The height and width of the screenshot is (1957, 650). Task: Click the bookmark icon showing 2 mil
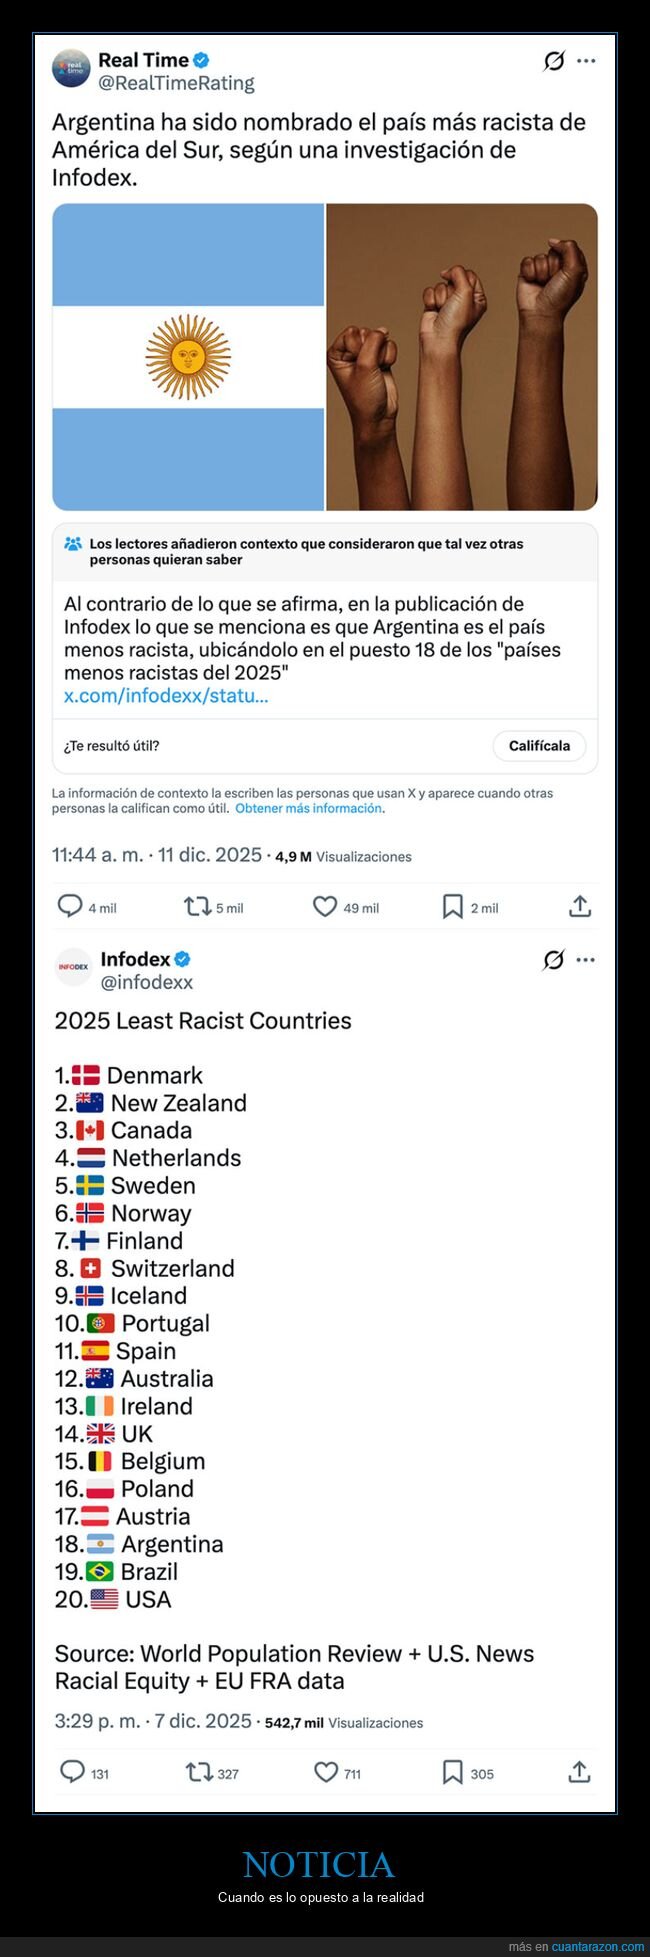(x=452, y=906)
